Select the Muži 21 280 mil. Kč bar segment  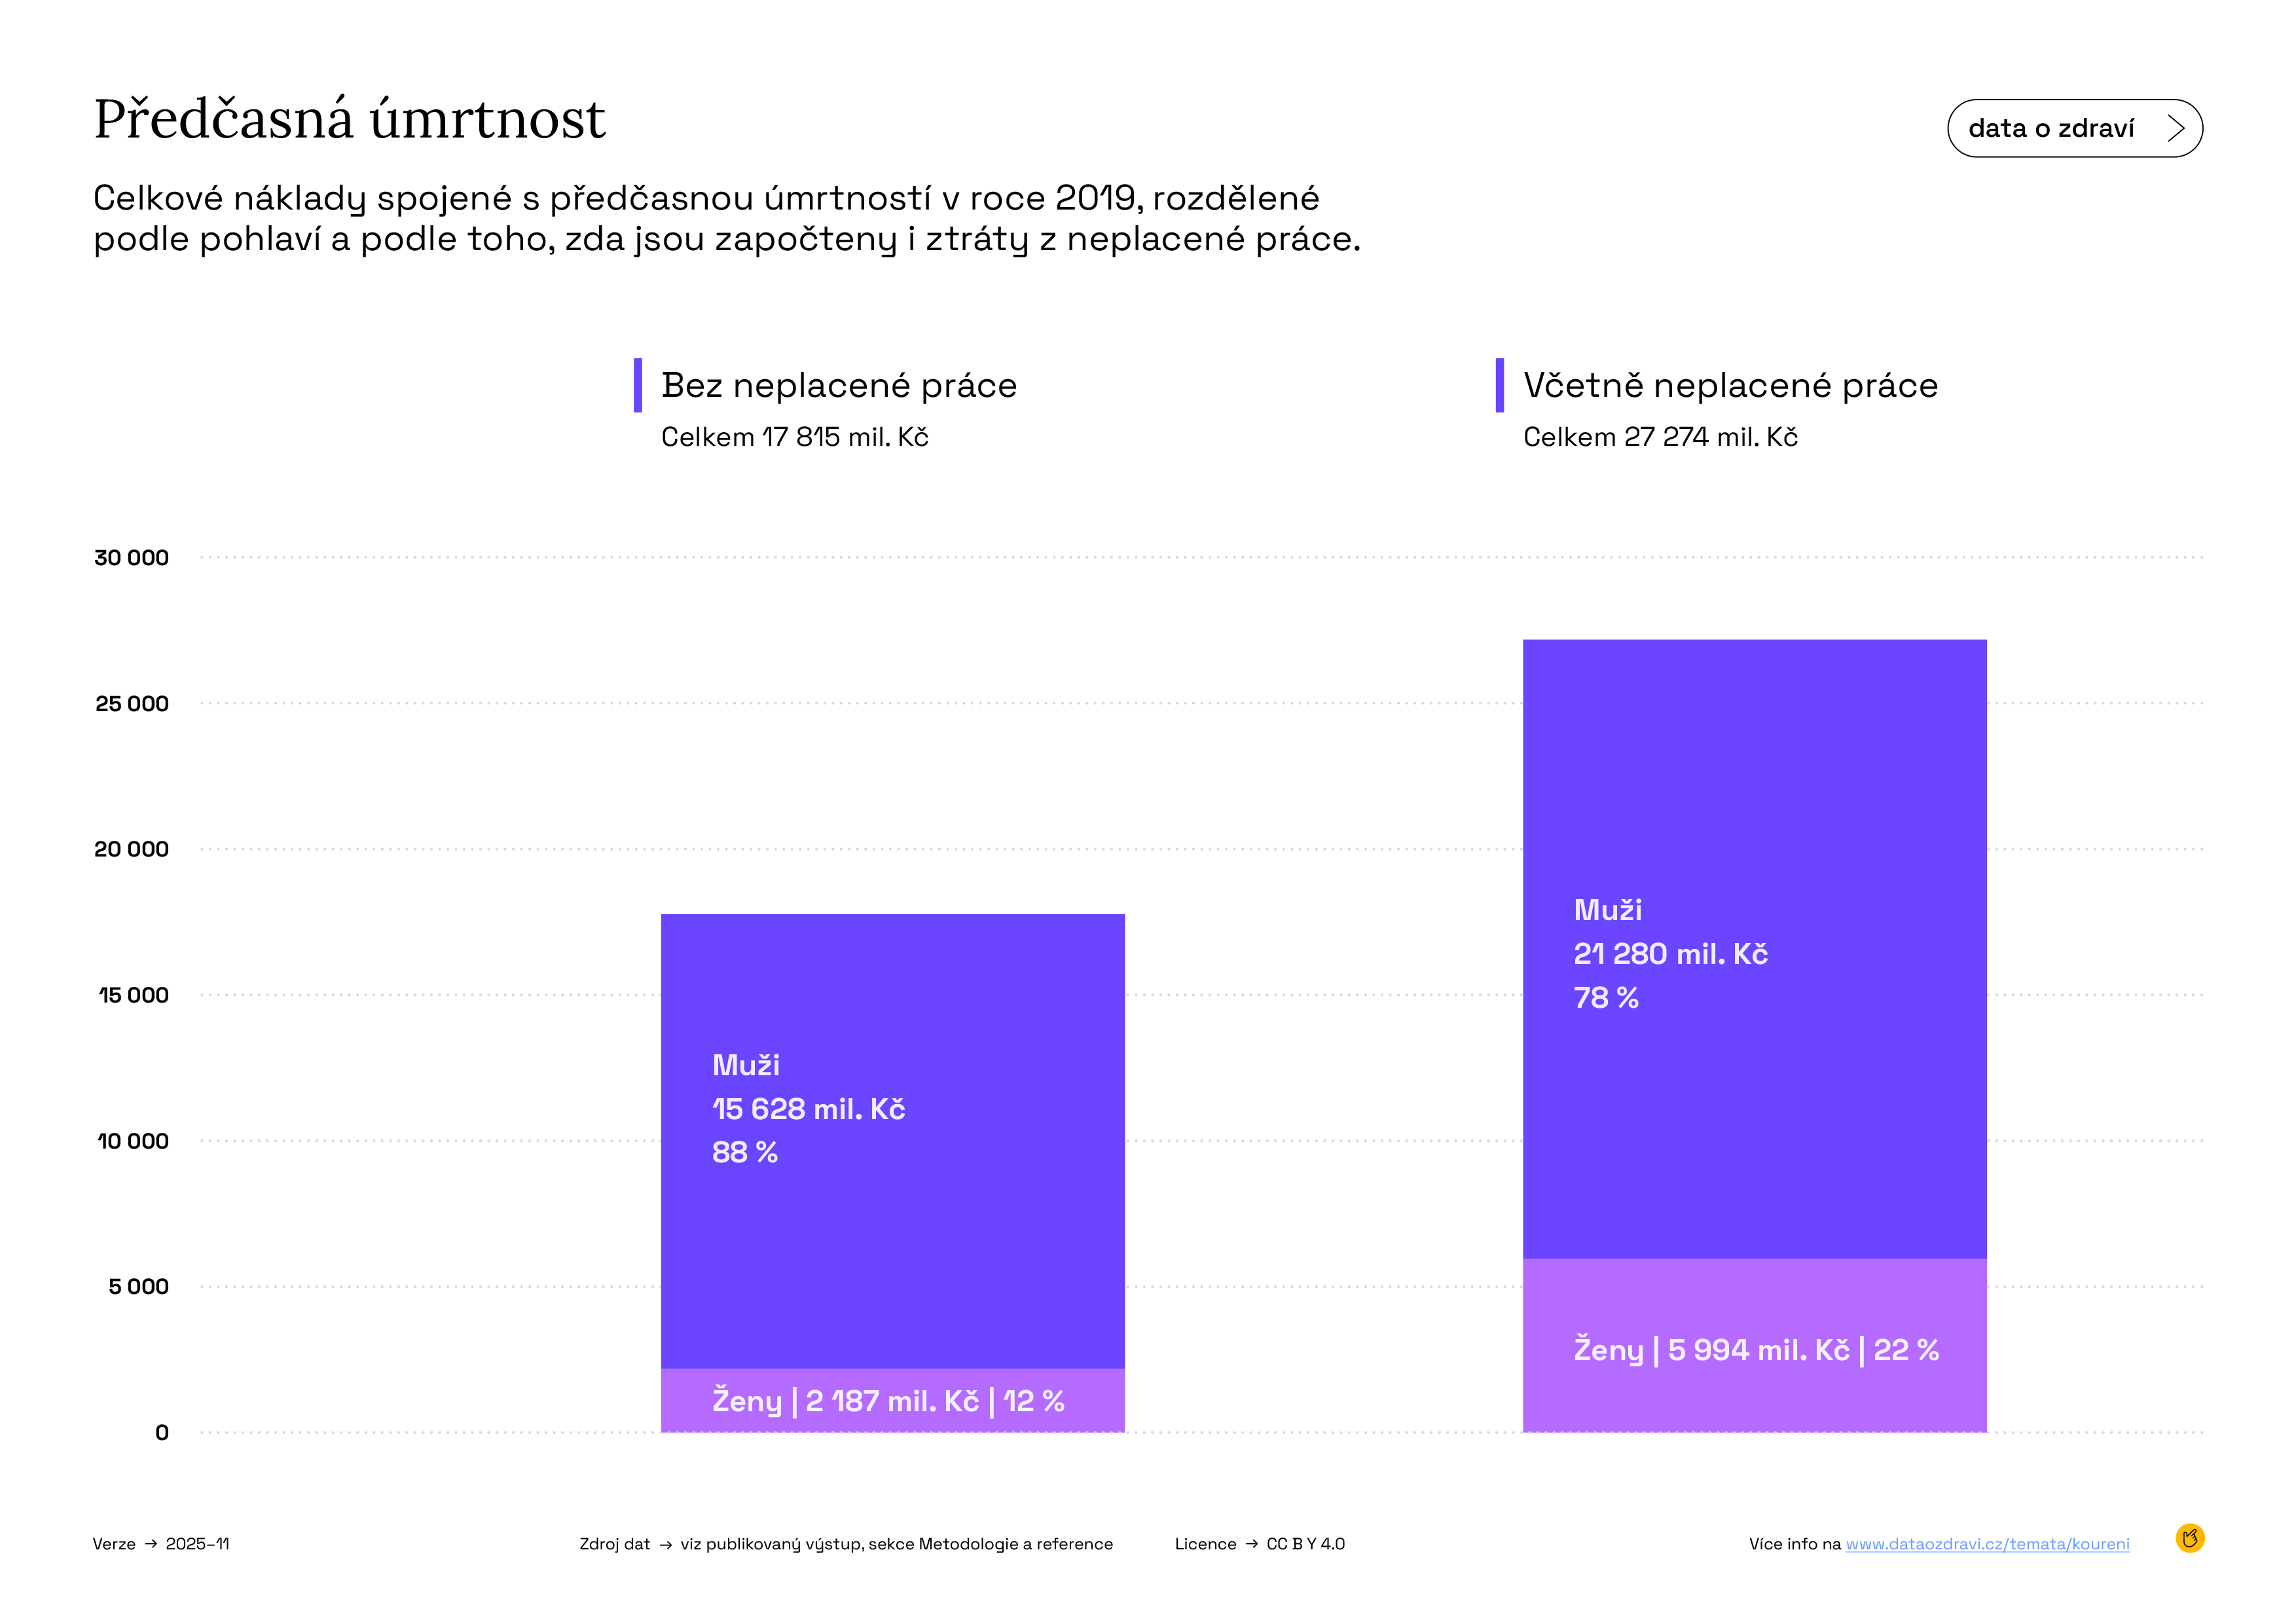click(1754, 948)
